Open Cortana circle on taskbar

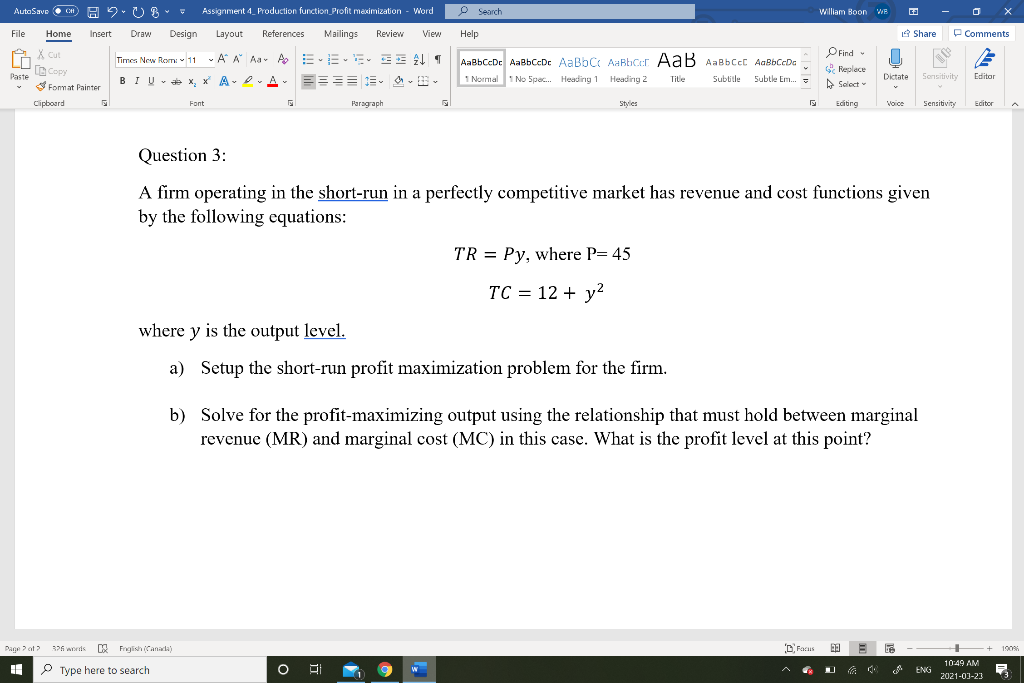click(283, 669)
